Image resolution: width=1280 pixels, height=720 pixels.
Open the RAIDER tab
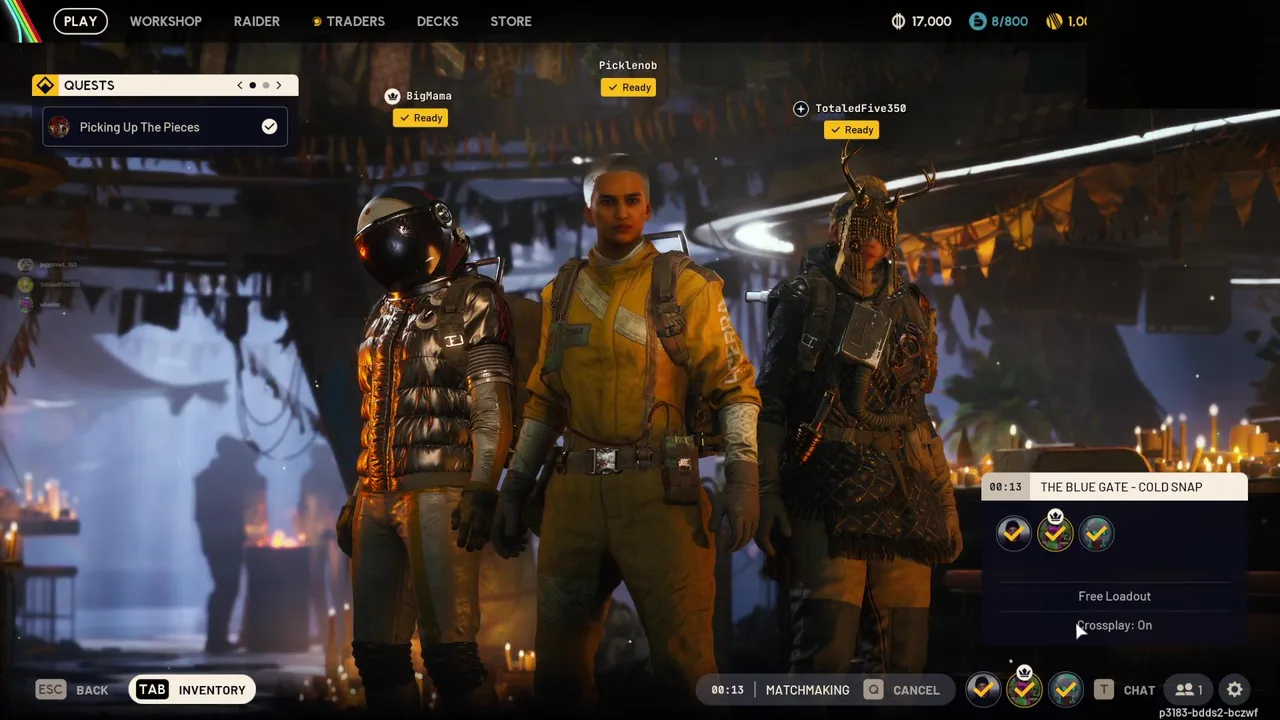(257, 21)
